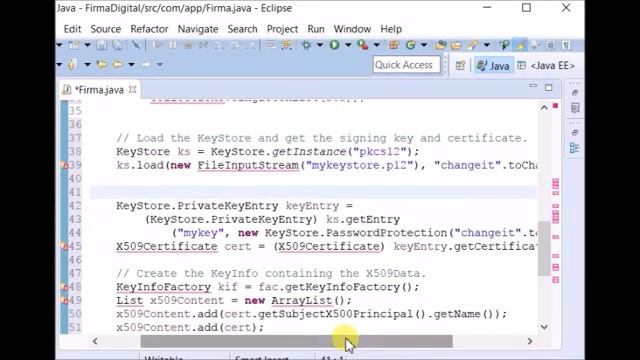Click the New wizard toolbar icon
Screen dimensions: 640x360
(x=74, y=45)
